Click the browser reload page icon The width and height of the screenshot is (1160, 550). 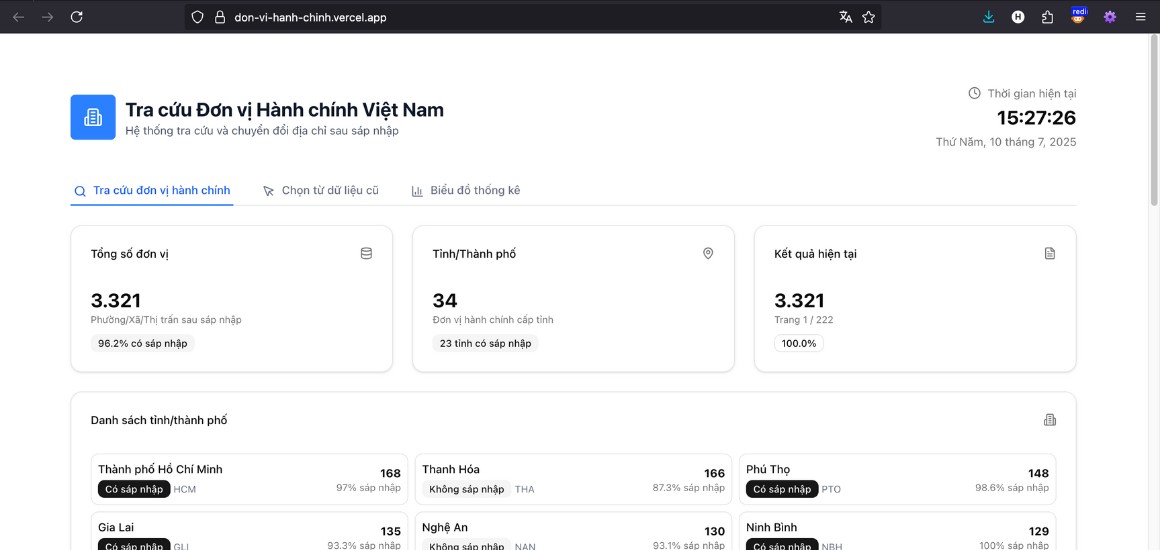[x=77, y=17]
